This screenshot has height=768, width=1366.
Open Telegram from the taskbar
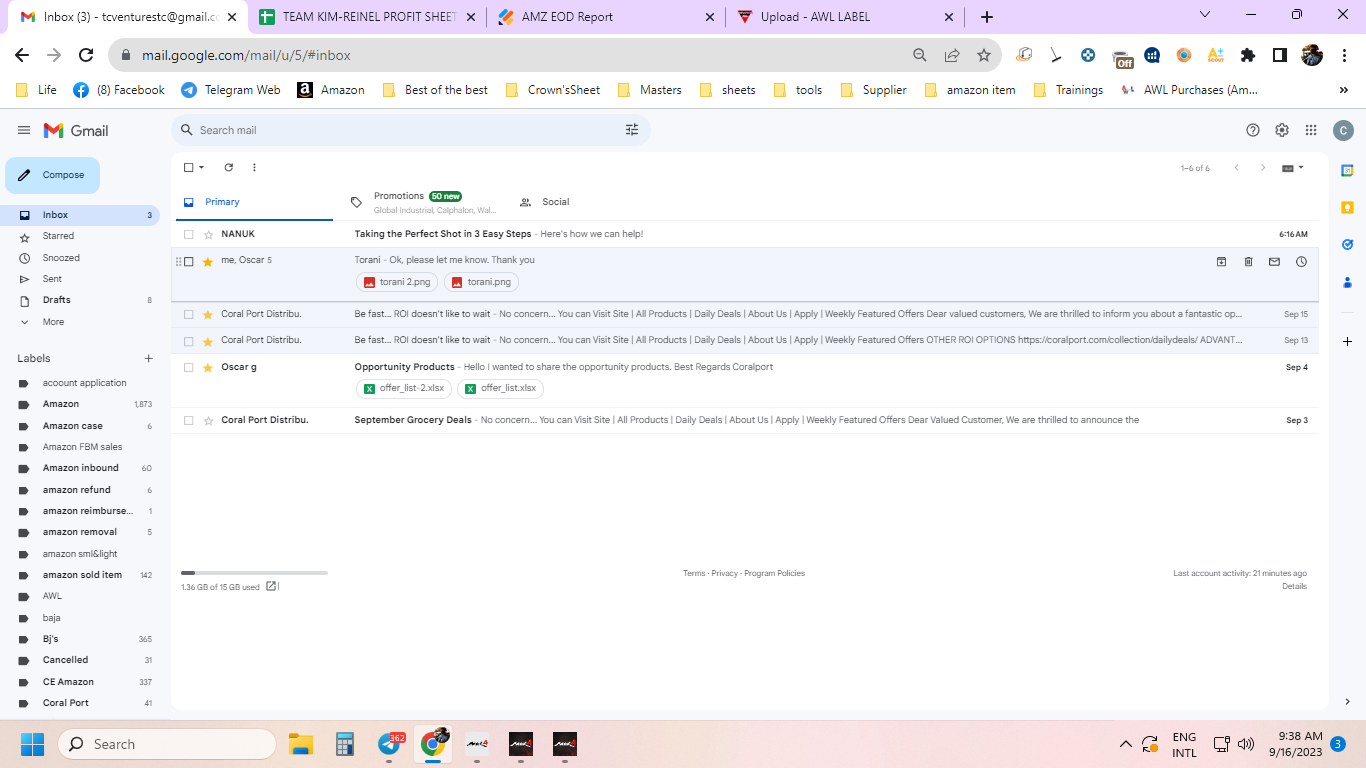coord(390,744)
